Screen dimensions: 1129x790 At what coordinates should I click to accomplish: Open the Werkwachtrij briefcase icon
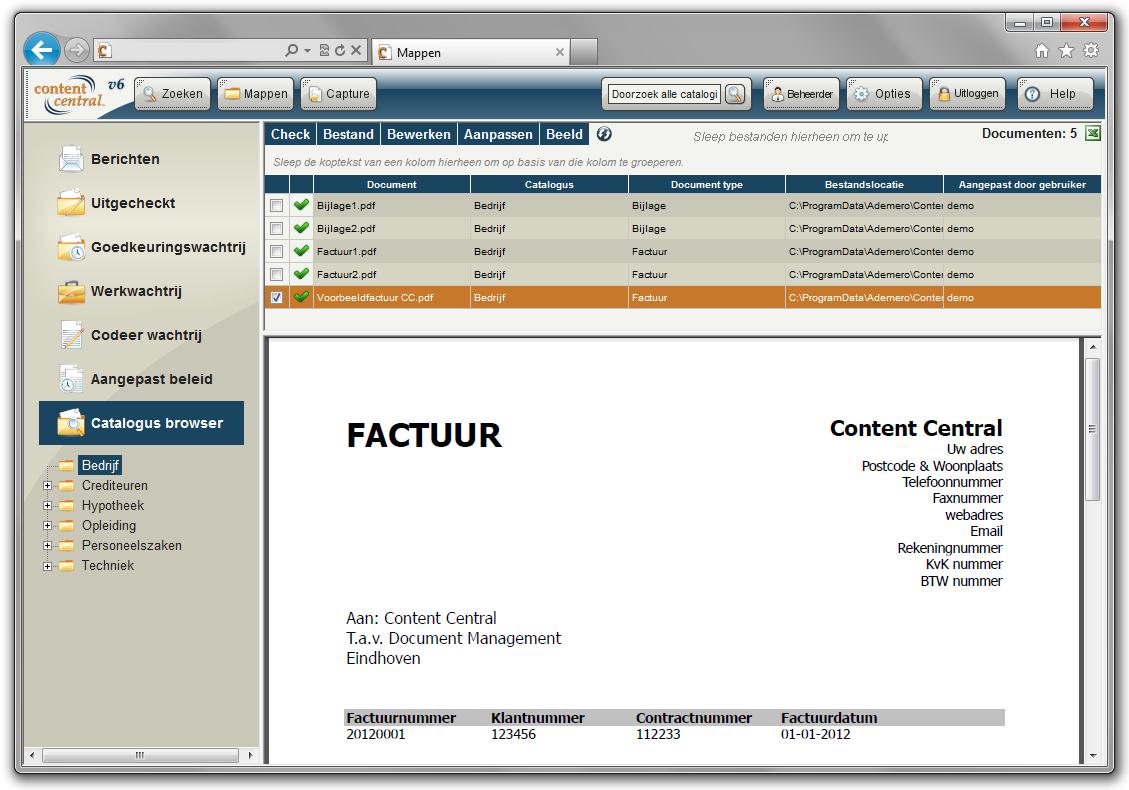pos(71,291)
